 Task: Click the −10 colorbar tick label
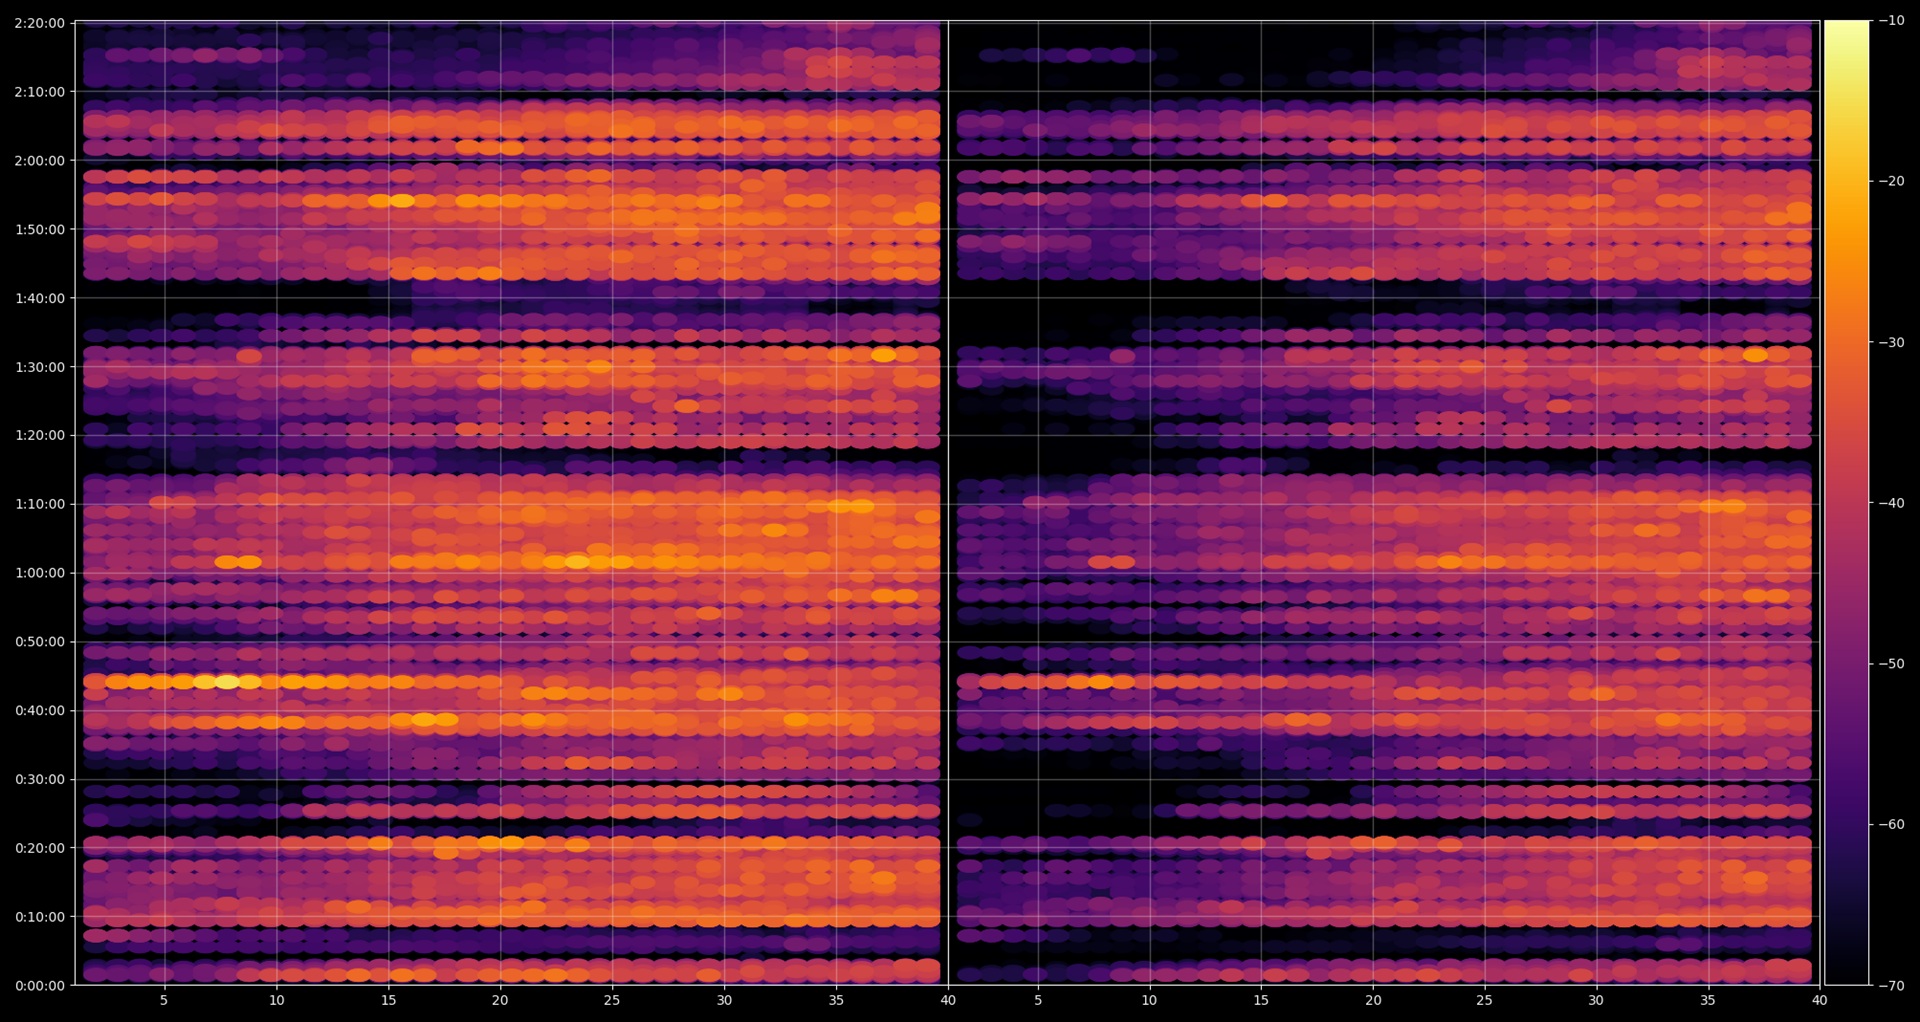click(x=1892, y=20)
